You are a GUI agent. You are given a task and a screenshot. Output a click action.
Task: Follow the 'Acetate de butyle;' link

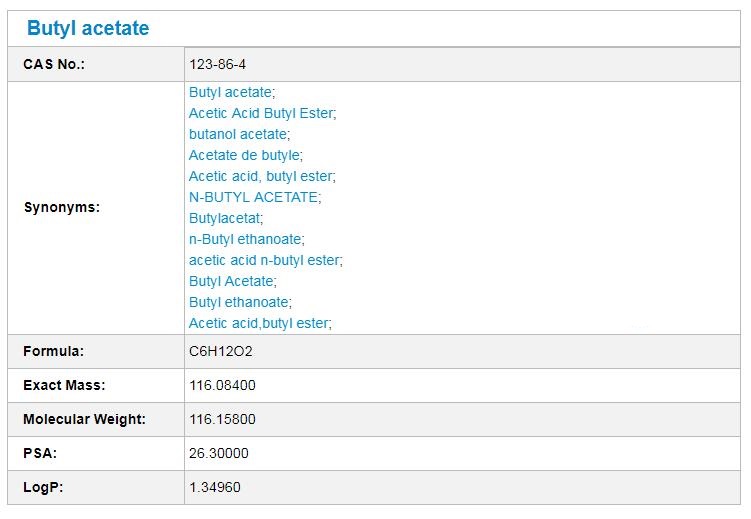245,155
